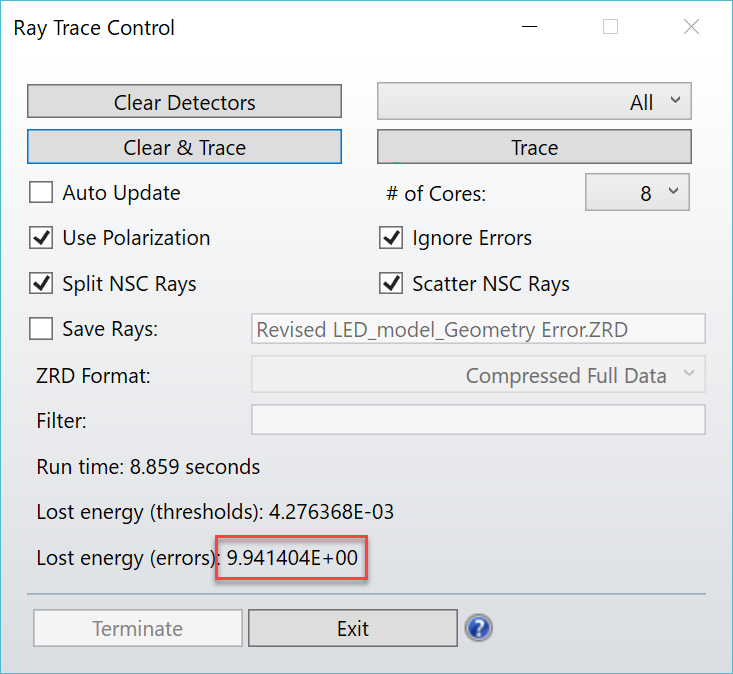This screenshot has height=674, width=733.
Task: Enable the Auto Update checkbox
Action: pyautogui.click(x=41, y=192)
